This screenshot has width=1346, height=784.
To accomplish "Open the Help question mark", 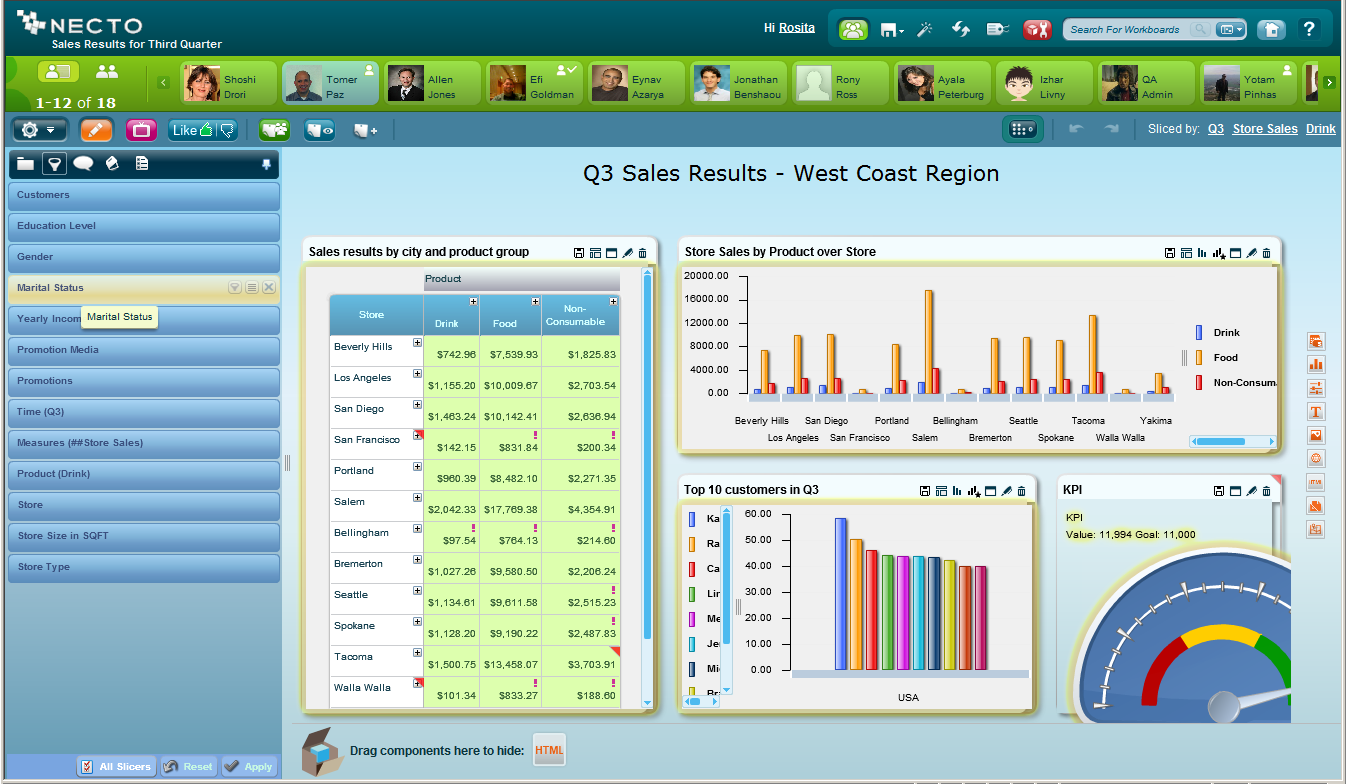I will coord(1309,29).
